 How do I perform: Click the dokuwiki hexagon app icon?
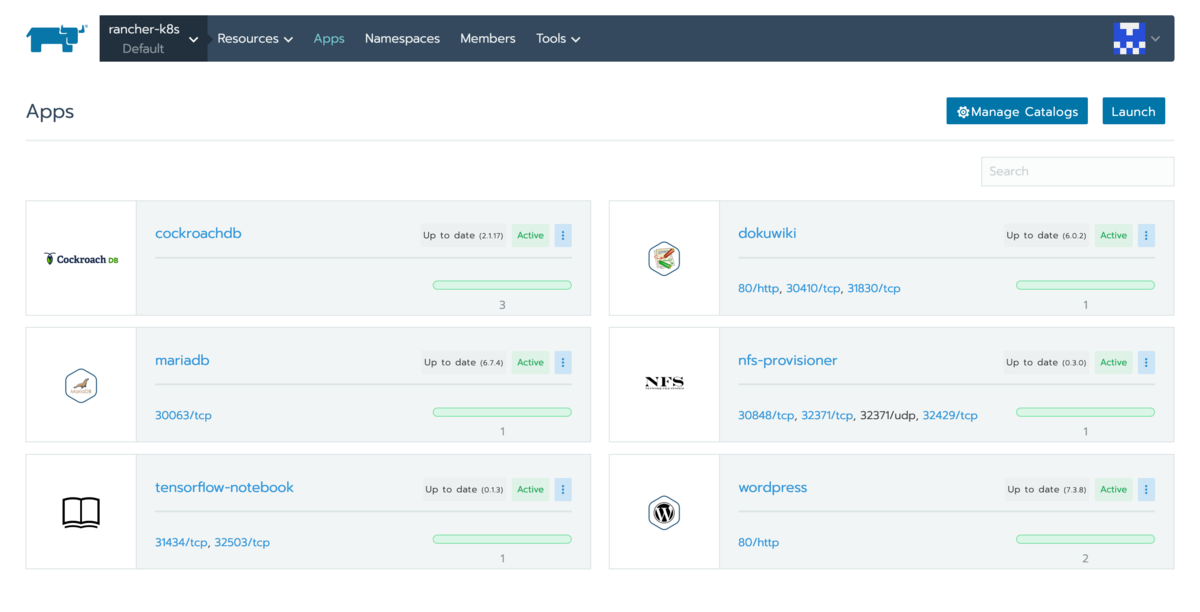pyautogui.click(x=664, y=259)
